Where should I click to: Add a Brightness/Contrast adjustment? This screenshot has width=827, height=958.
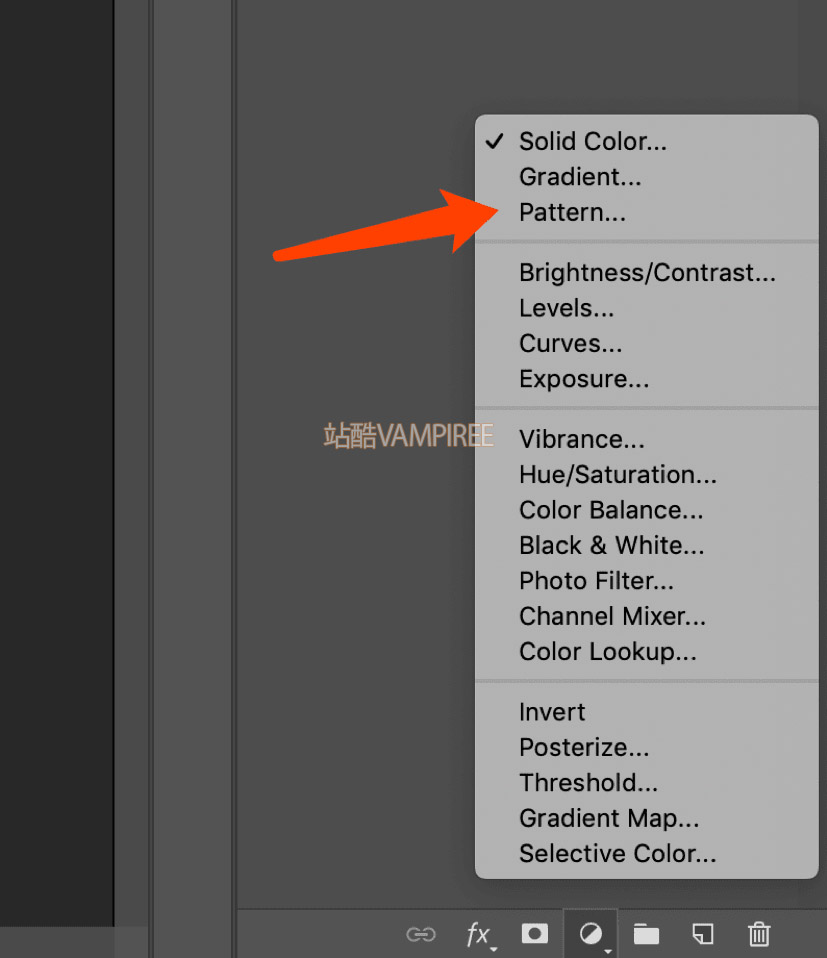[646, 272]
